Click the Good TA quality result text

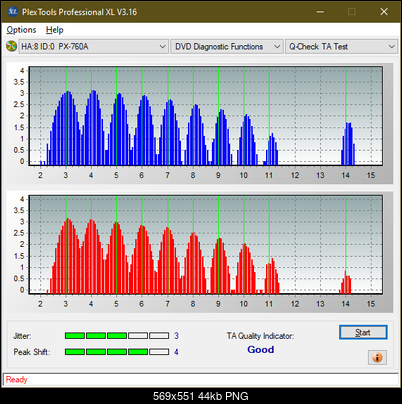(x=261, y=349)
